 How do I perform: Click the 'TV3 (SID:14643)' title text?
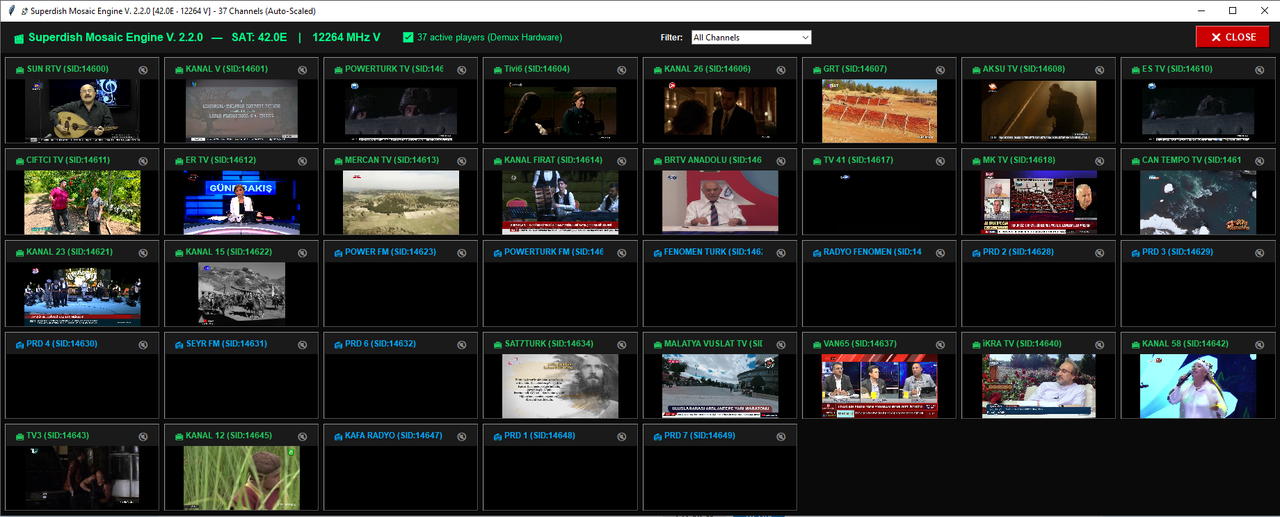pos(58,436)
